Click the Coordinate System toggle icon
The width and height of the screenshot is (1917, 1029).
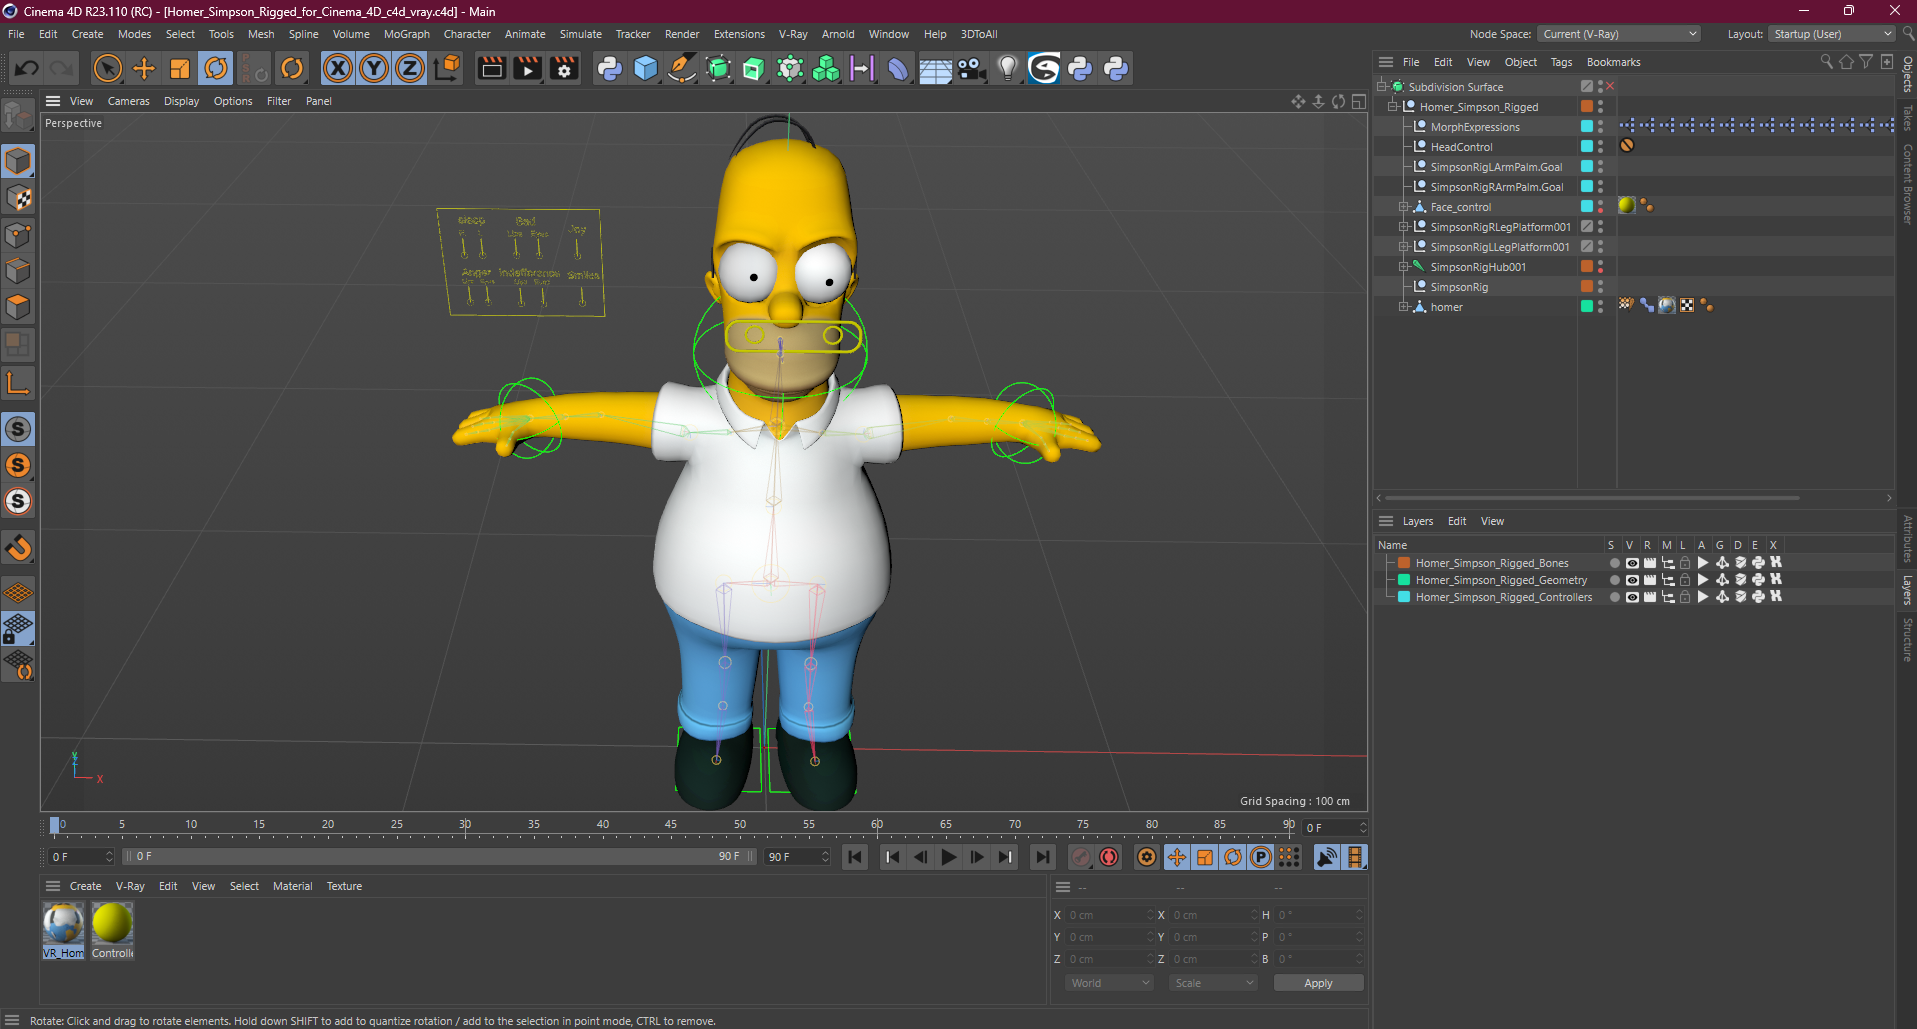[x=448, y=68]
